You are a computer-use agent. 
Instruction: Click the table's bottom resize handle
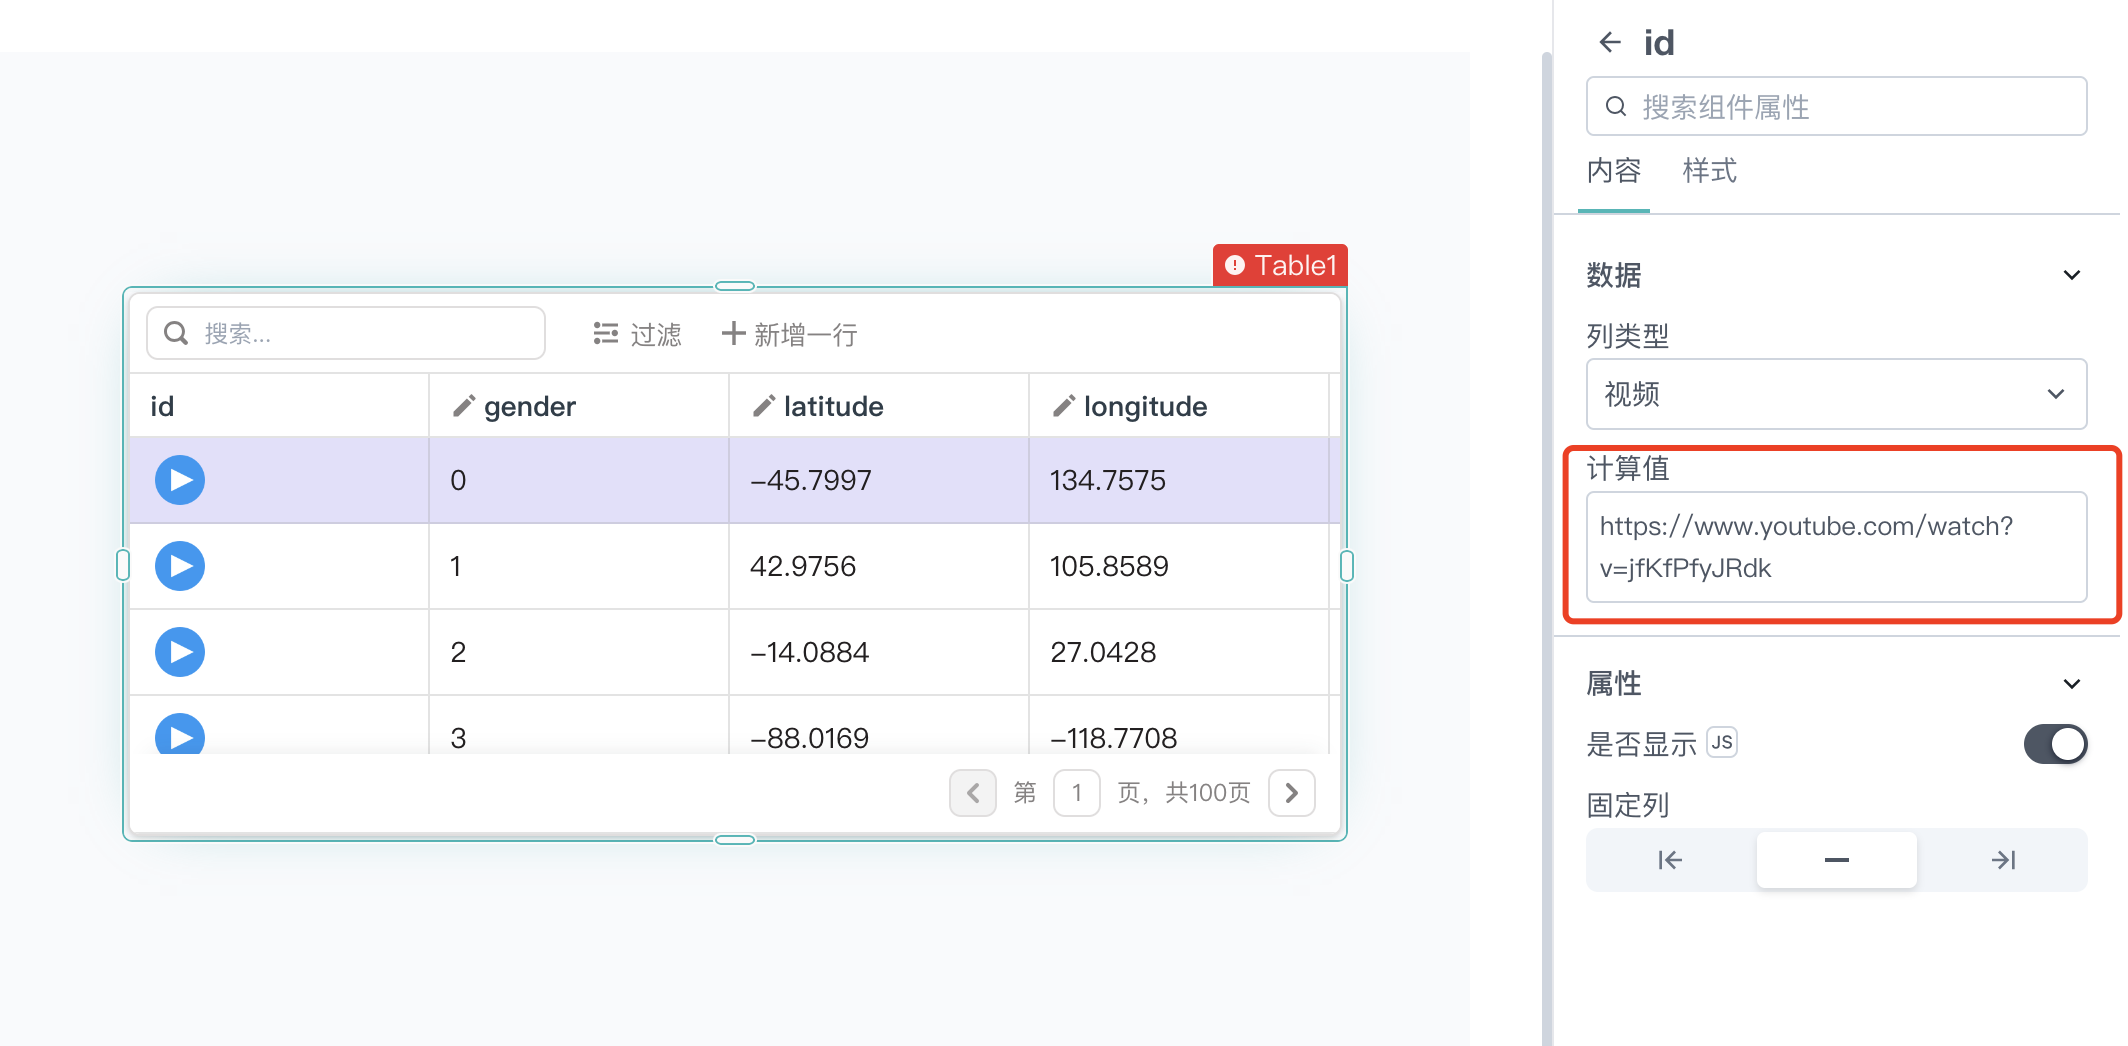pyautogui.click(x=735, y=840)
